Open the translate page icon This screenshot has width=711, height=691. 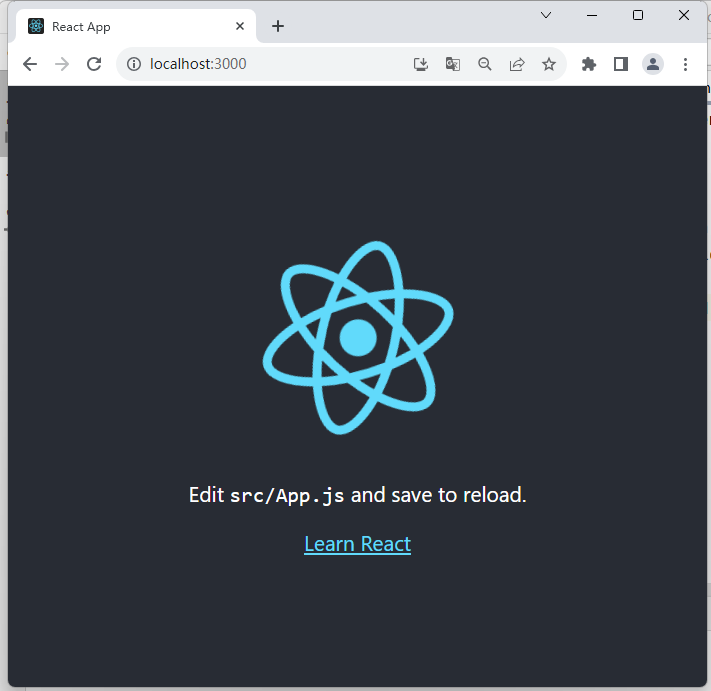tap(453, 64)
